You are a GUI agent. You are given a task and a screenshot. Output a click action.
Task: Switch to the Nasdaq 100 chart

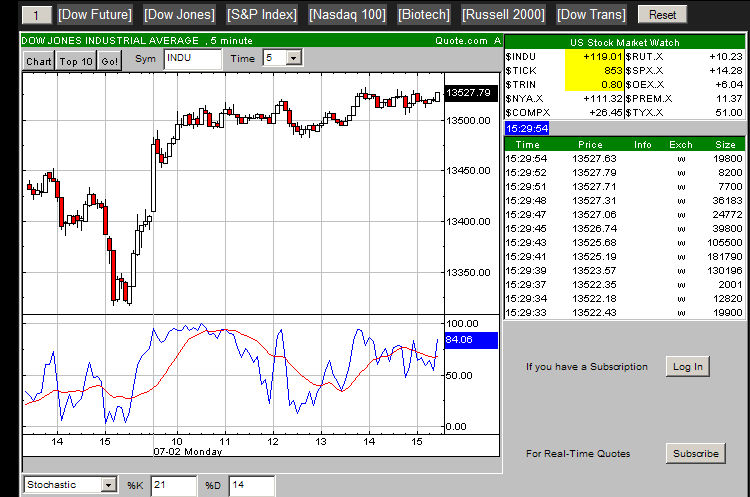tap(347, 14)
